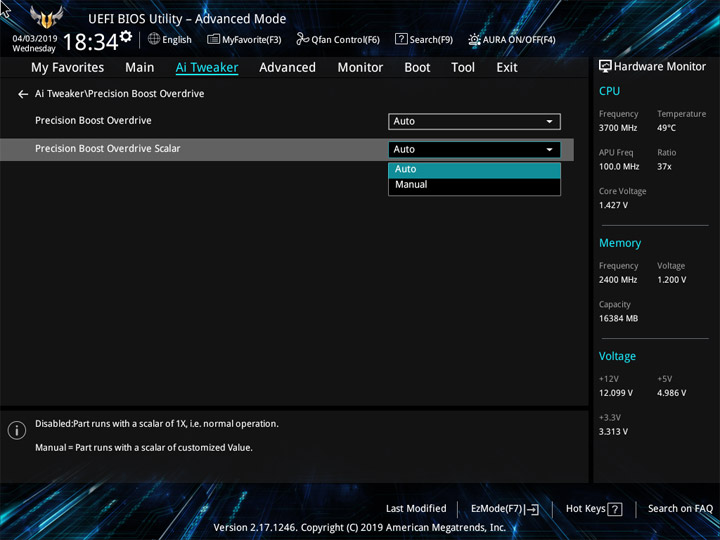
Task: Click the 18:34 clock time
Action: tap(90, 42)
